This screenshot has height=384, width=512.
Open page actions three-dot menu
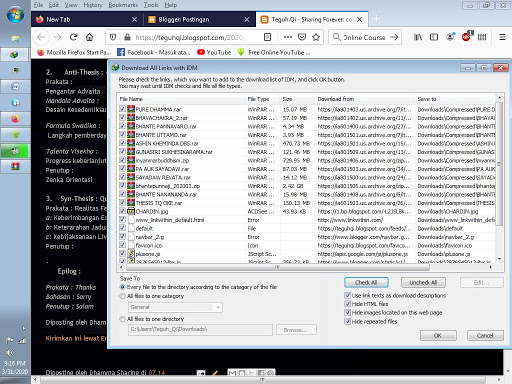[288, 37]
